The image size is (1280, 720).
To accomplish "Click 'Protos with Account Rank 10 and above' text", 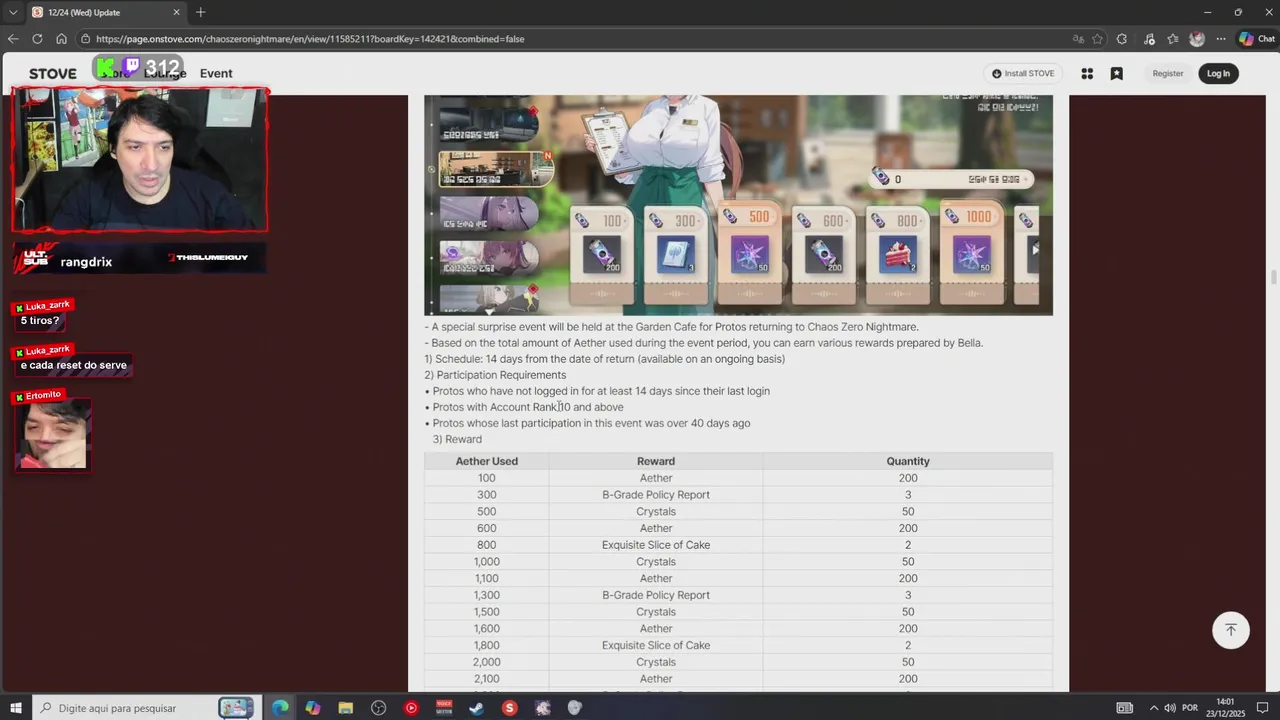I will point(528,407).
